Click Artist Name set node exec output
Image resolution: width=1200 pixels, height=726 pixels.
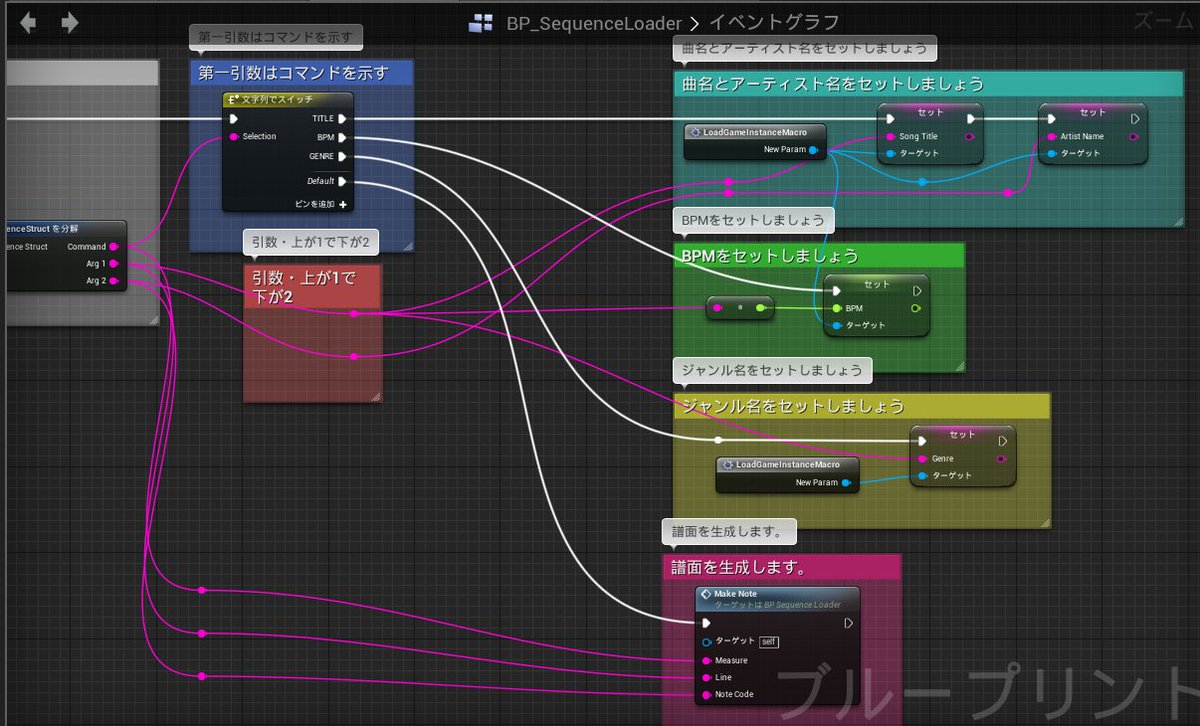[x=1135, y=118]
